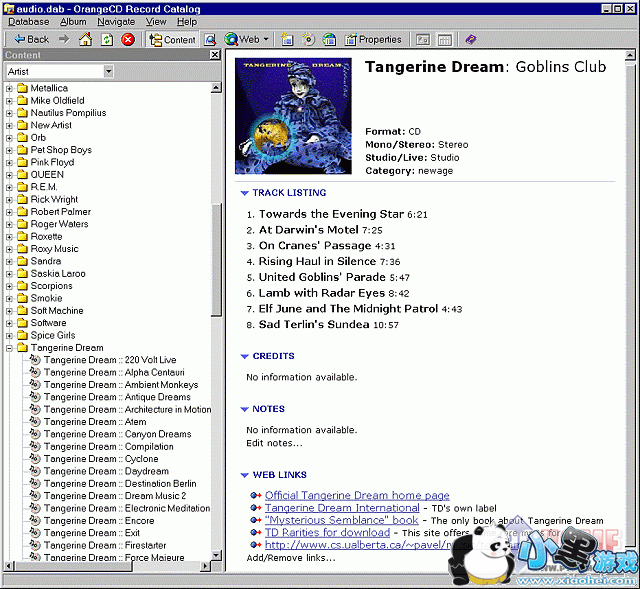Open Official Tangerine Dream home page link
Screen dimensions: 640x589
pyautogui.click(x=357, y=495)
